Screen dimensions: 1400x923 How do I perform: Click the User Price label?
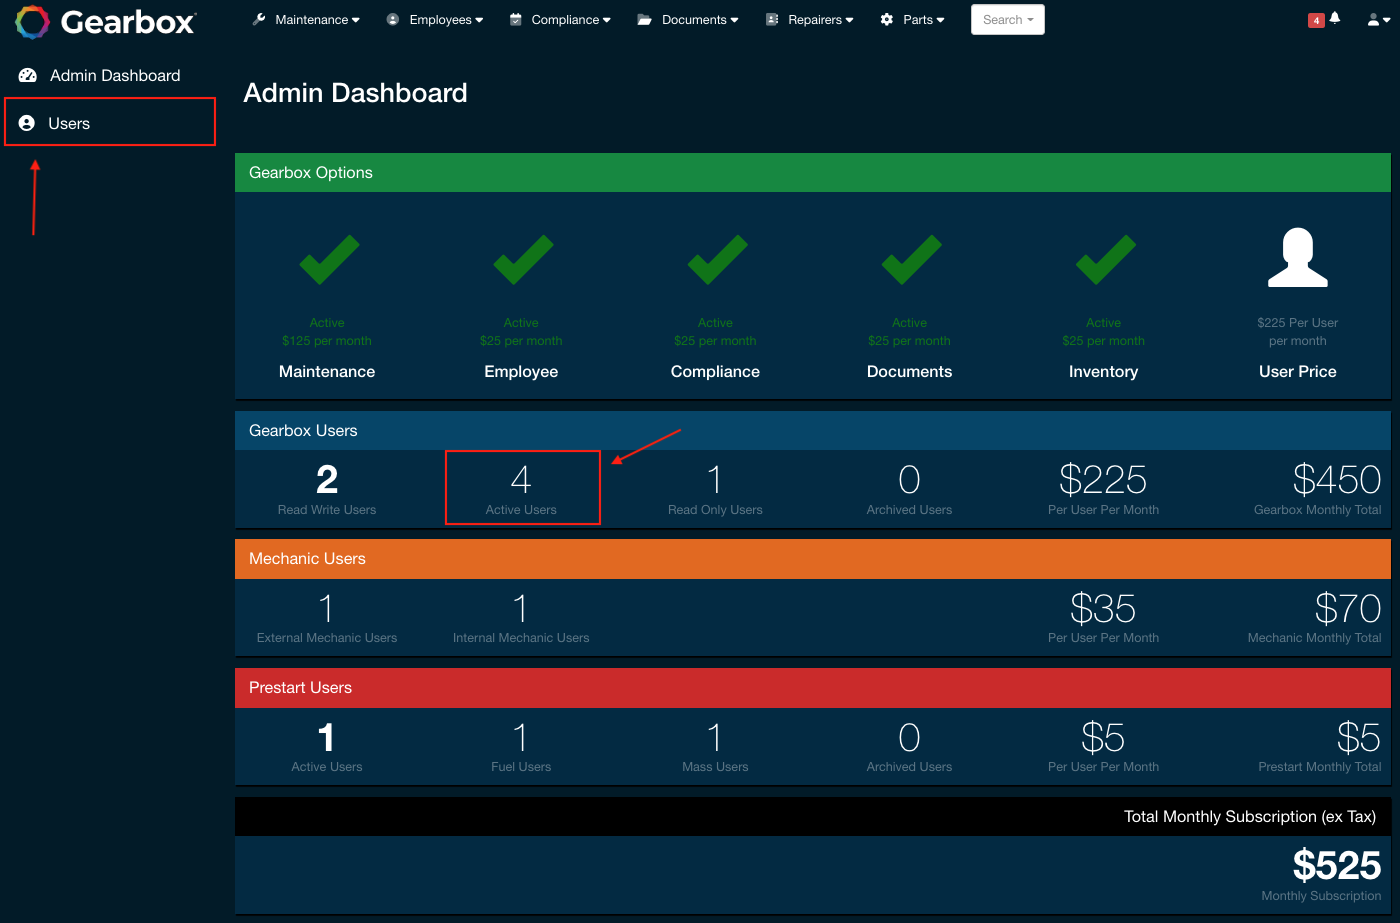1298,372
